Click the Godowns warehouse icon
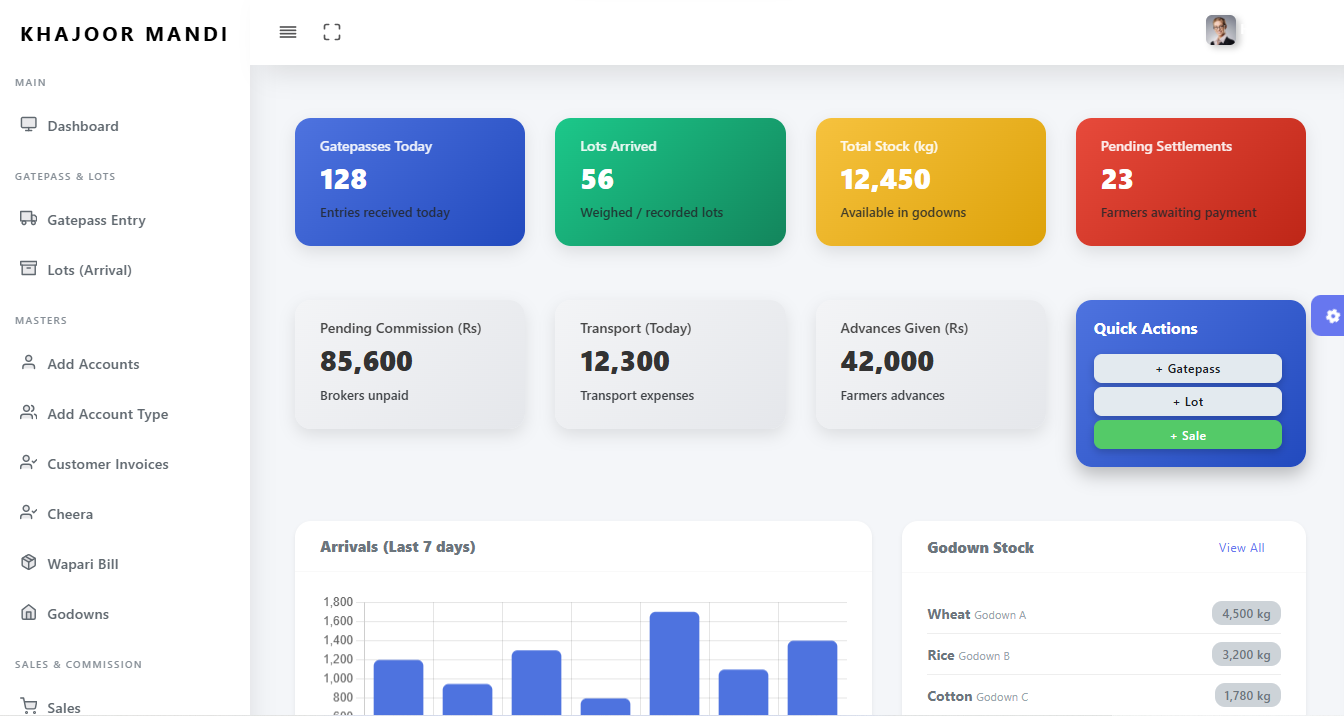Viewport: 1344px width, 716px height. click(x=27, y=613)
